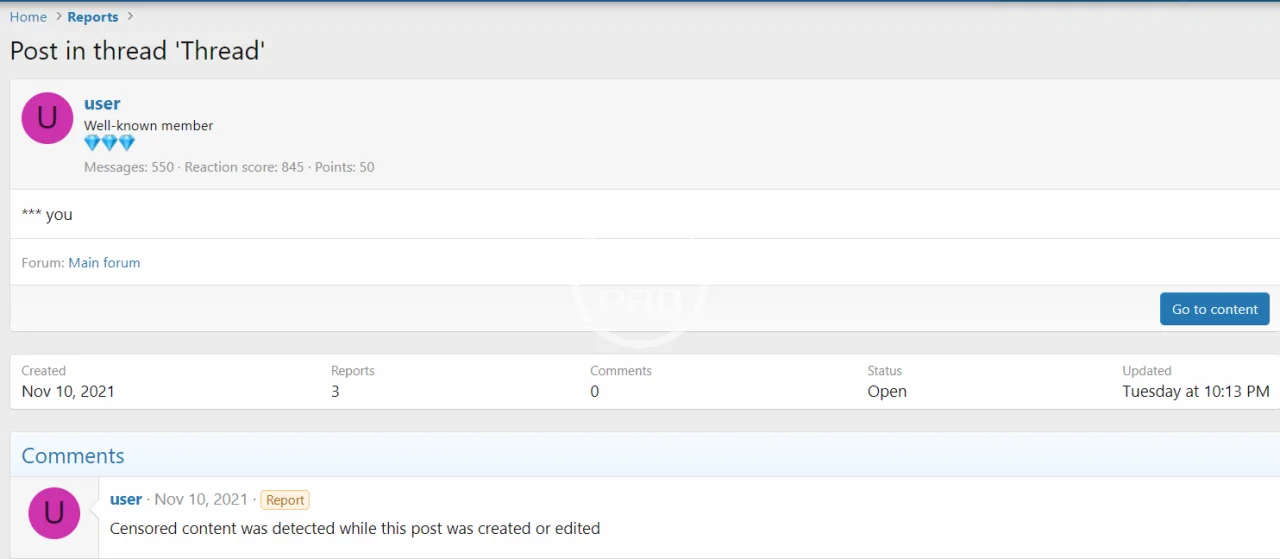Screen dimensions: 1280x559
Task: Open the Main forum link
Action: [x=104, y=263]
